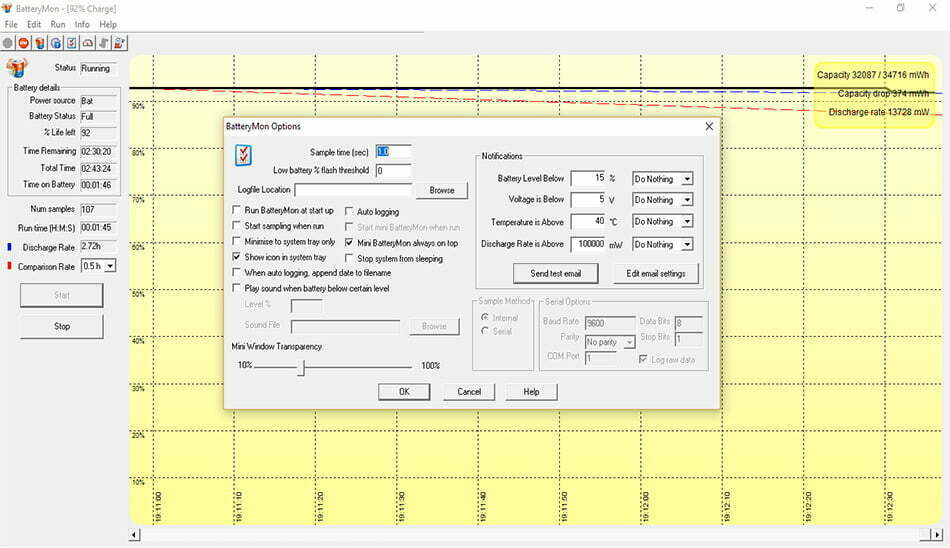Enable Minimise to system tray only
This screenshot has height=548, width=950.
pos(236,241)
